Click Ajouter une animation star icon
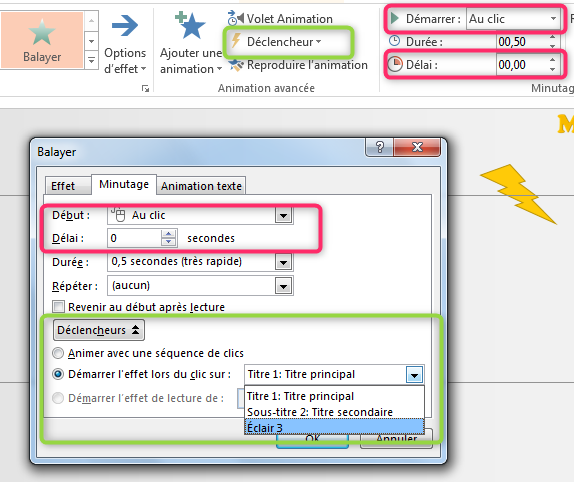Viewport: 574px width, 482px height. [190, 25]
